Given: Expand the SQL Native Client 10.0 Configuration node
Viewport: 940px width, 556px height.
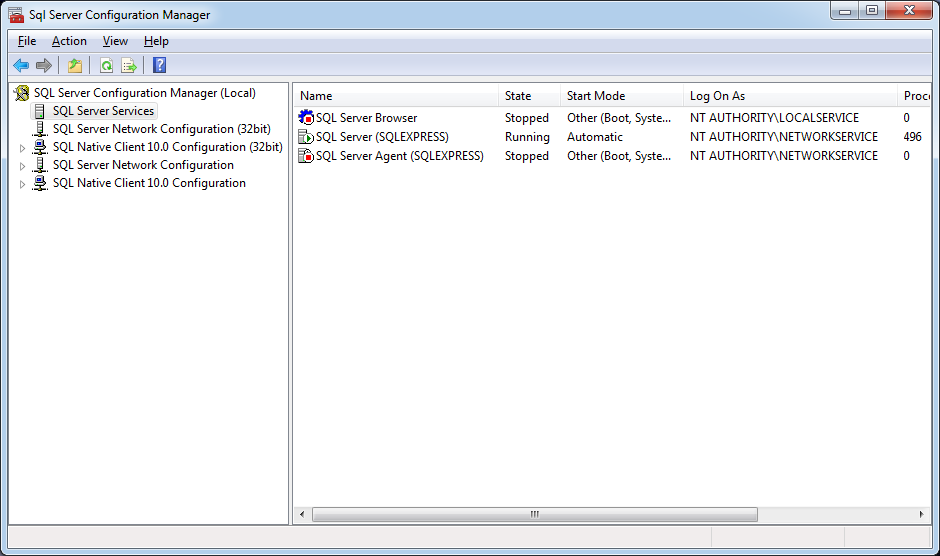Looking at the screenshot, I should coord(22,184).
